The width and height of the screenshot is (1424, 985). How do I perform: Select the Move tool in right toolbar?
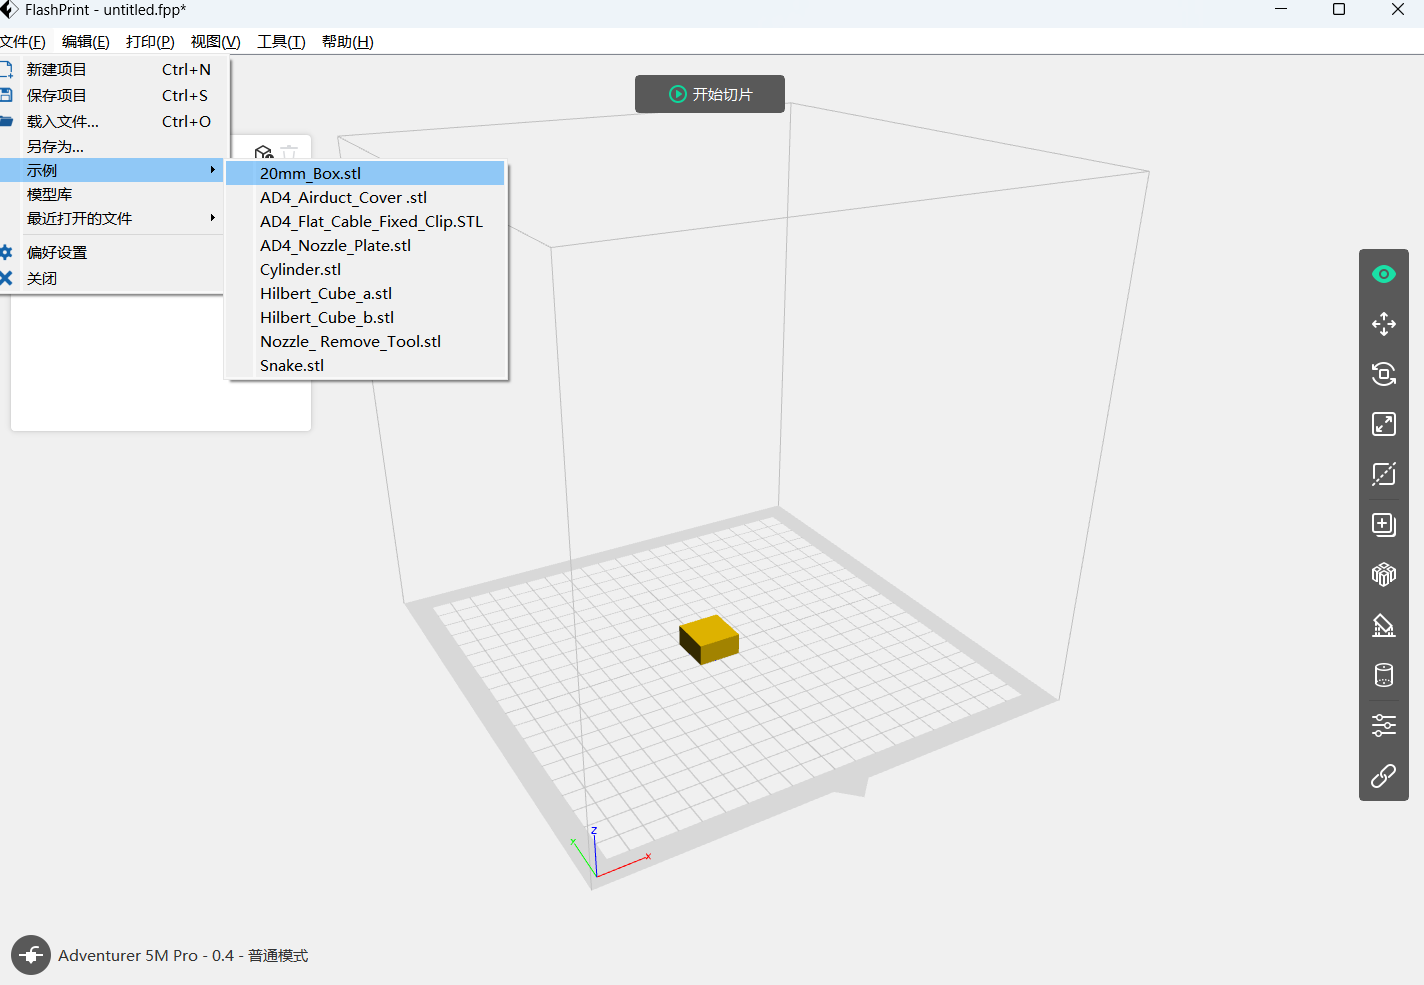(1383, 324)
